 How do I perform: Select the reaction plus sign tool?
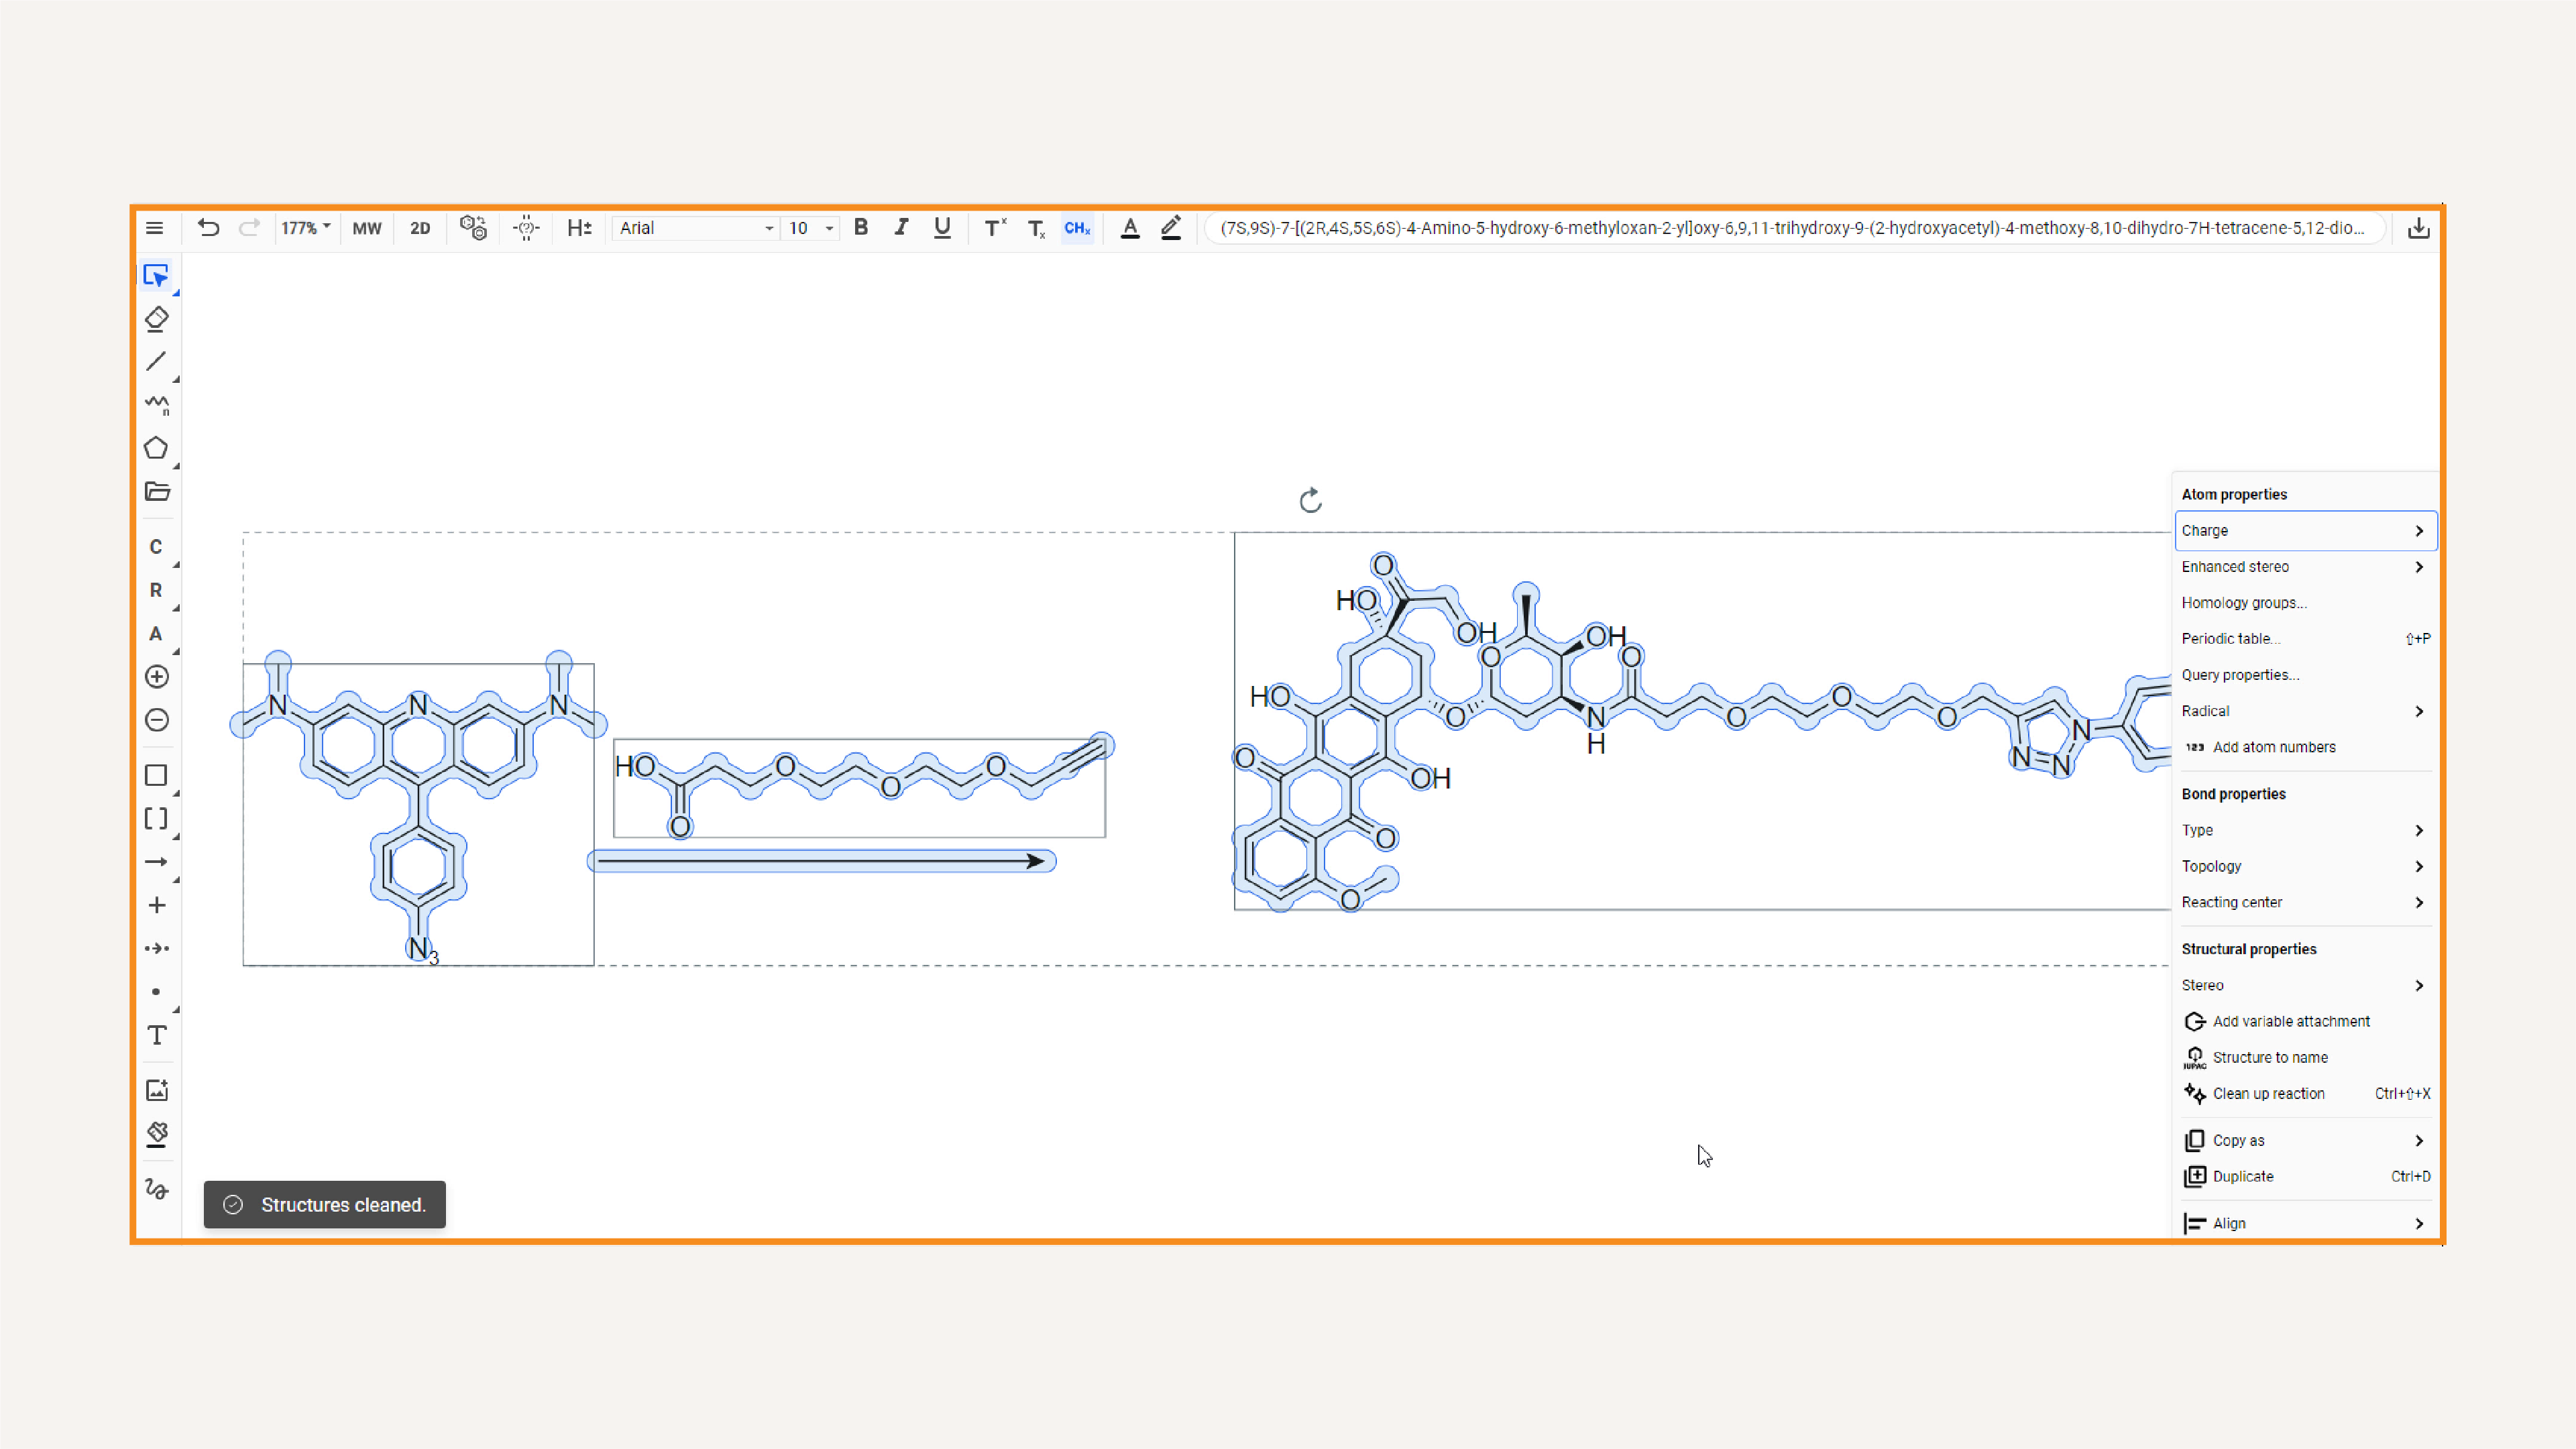coord(156,905)
